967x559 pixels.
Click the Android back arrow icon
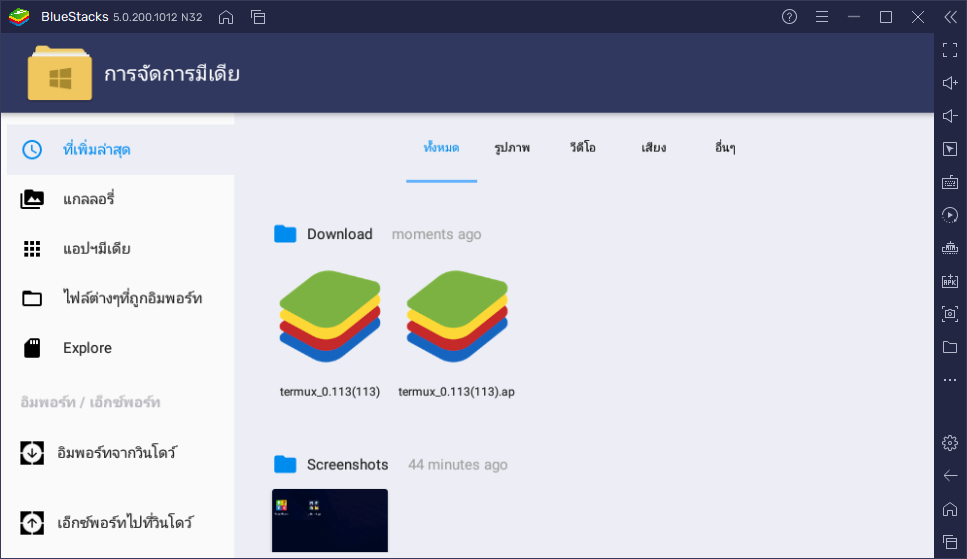coord(950,476)
